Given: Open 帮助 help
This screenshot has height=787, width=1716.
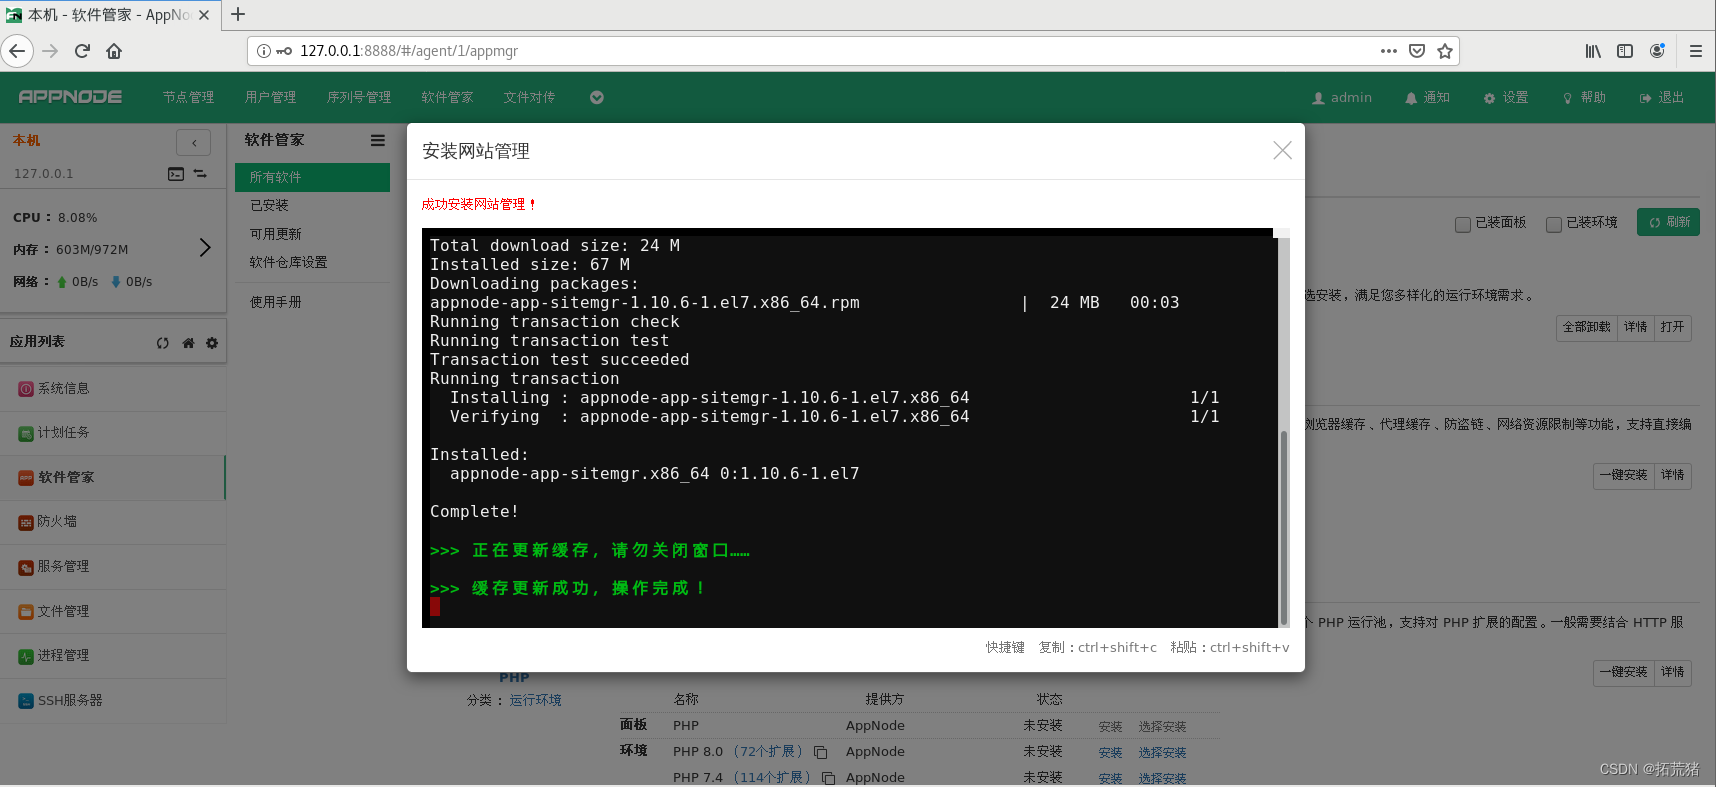Looking at the screenshot, I should point(1584,97).
